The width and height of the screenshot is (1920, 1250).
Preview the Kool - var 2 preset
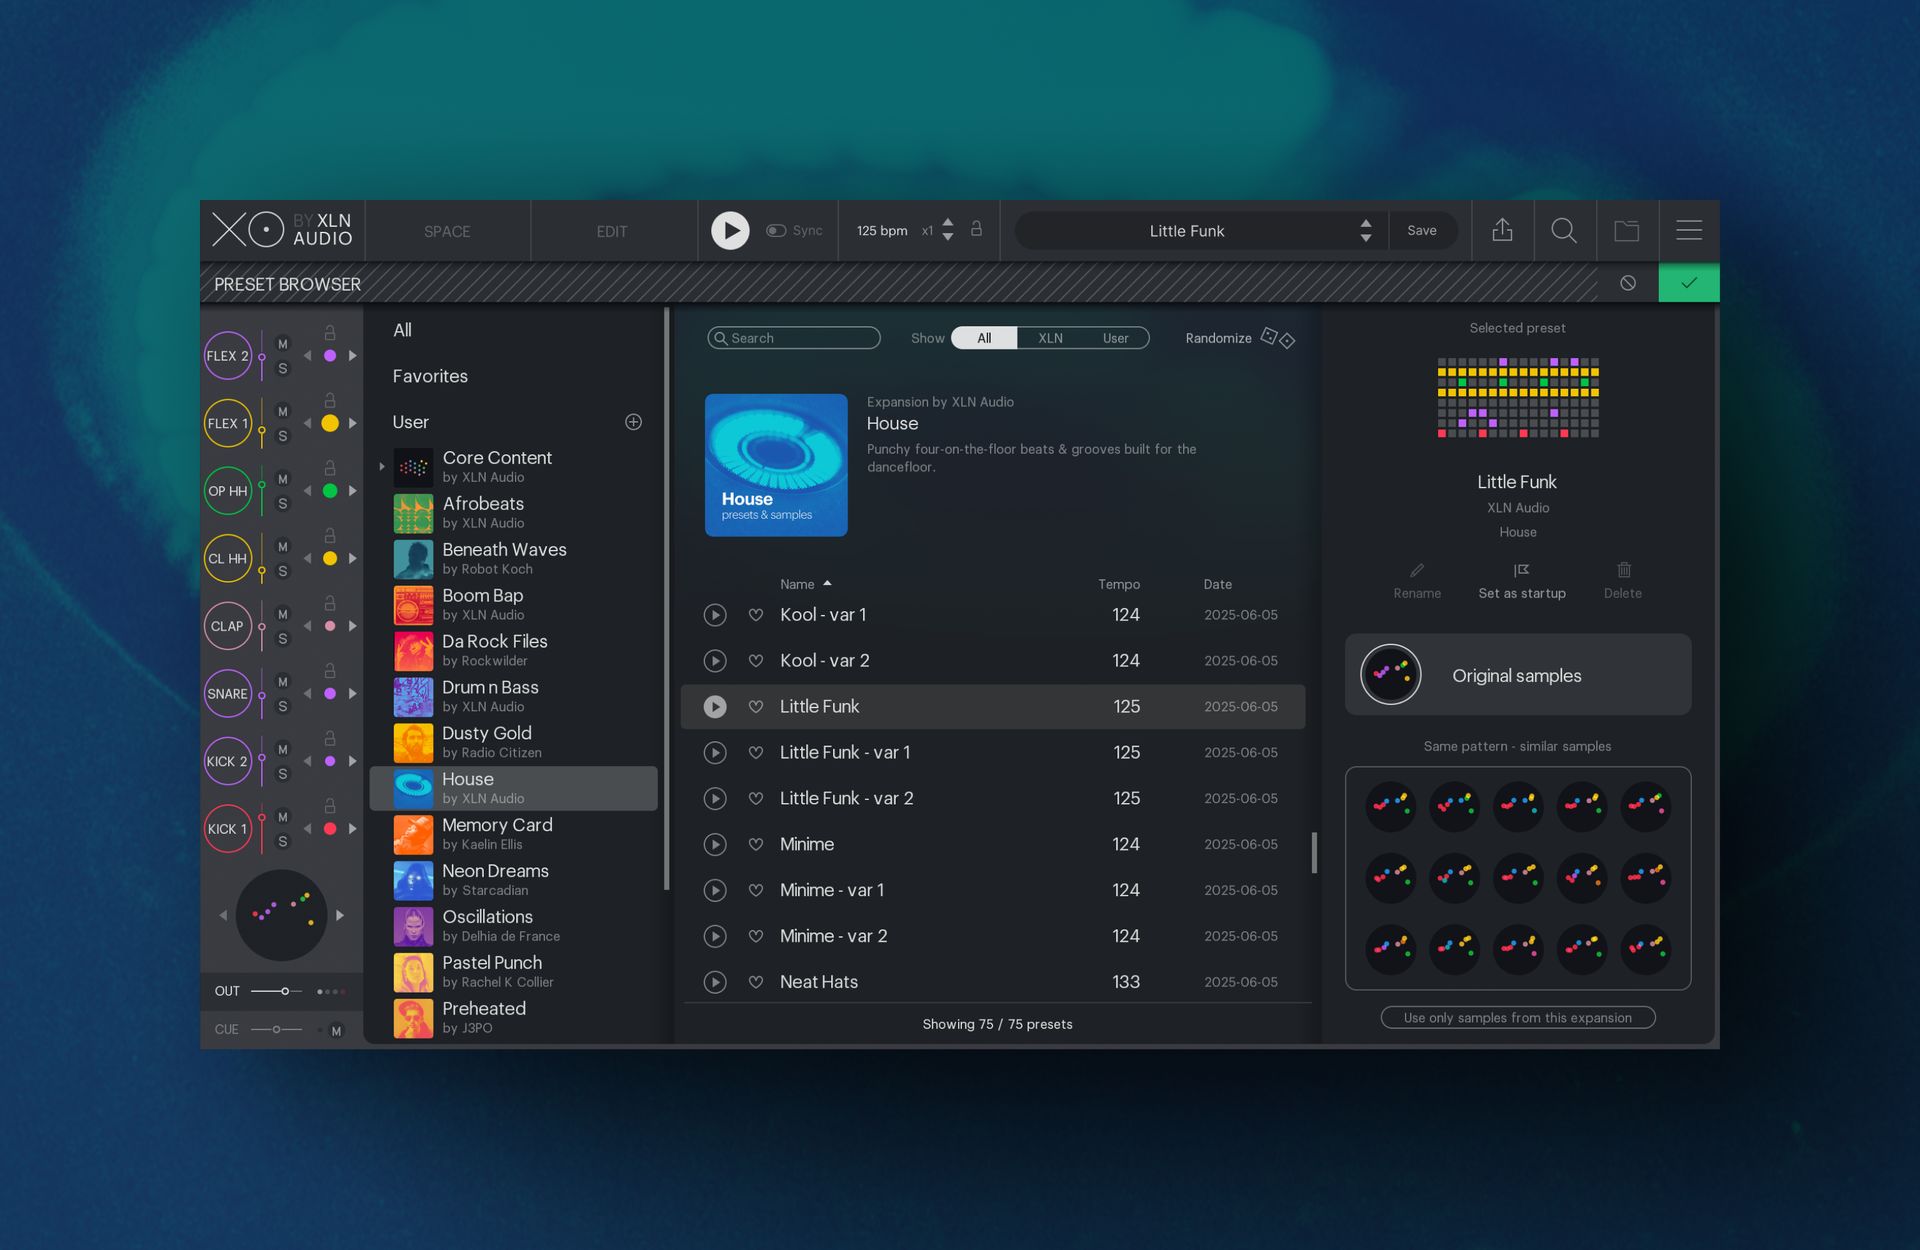pyautogui.click(x=714, y=661)
